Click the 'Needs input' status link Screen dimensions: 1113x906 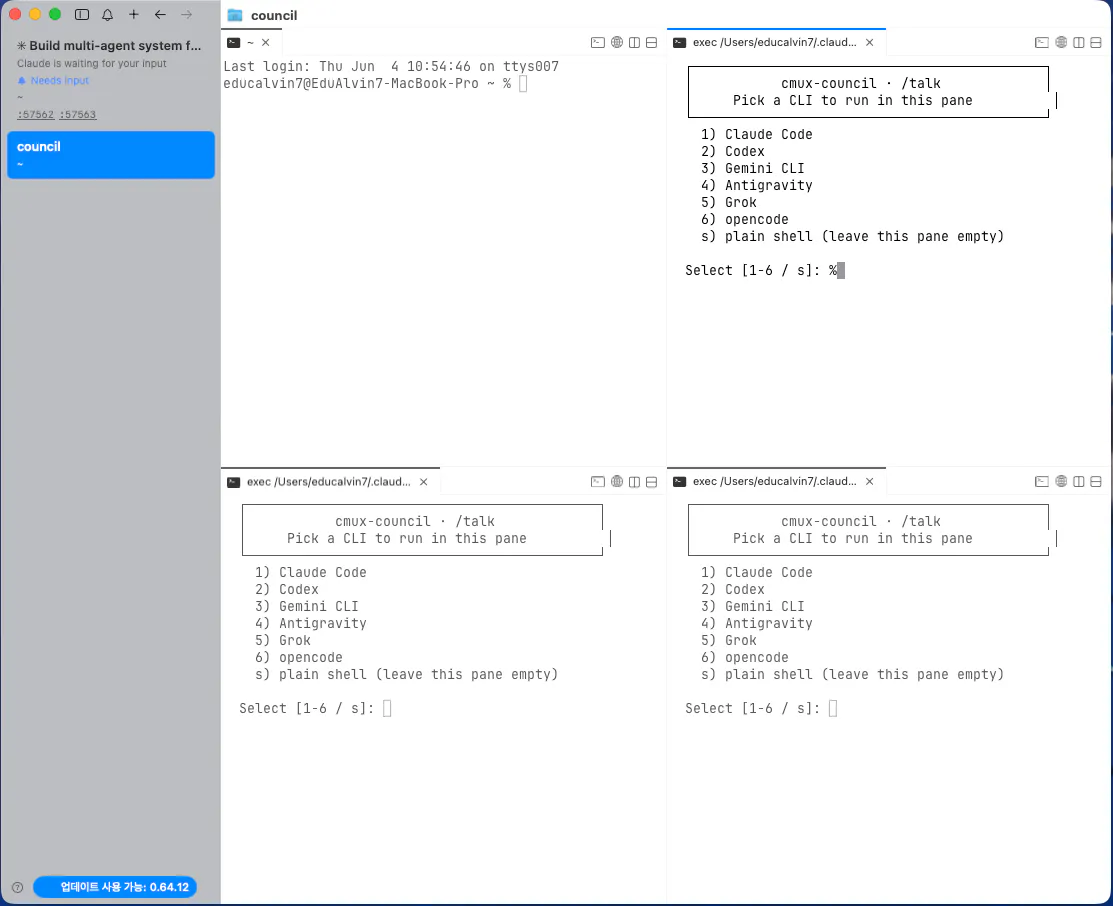60,80
